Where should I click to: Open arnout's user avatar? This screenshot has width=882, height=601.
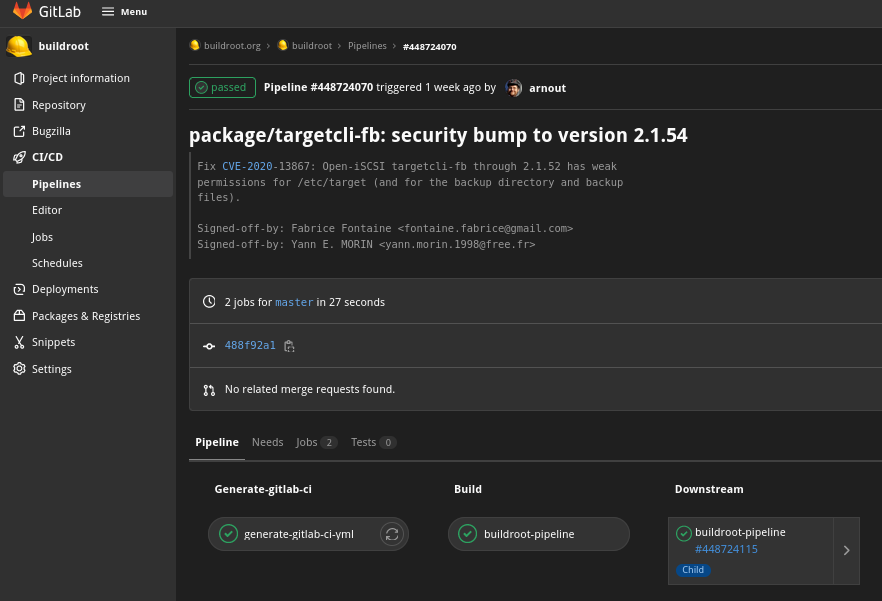click(x=514, y=88)
